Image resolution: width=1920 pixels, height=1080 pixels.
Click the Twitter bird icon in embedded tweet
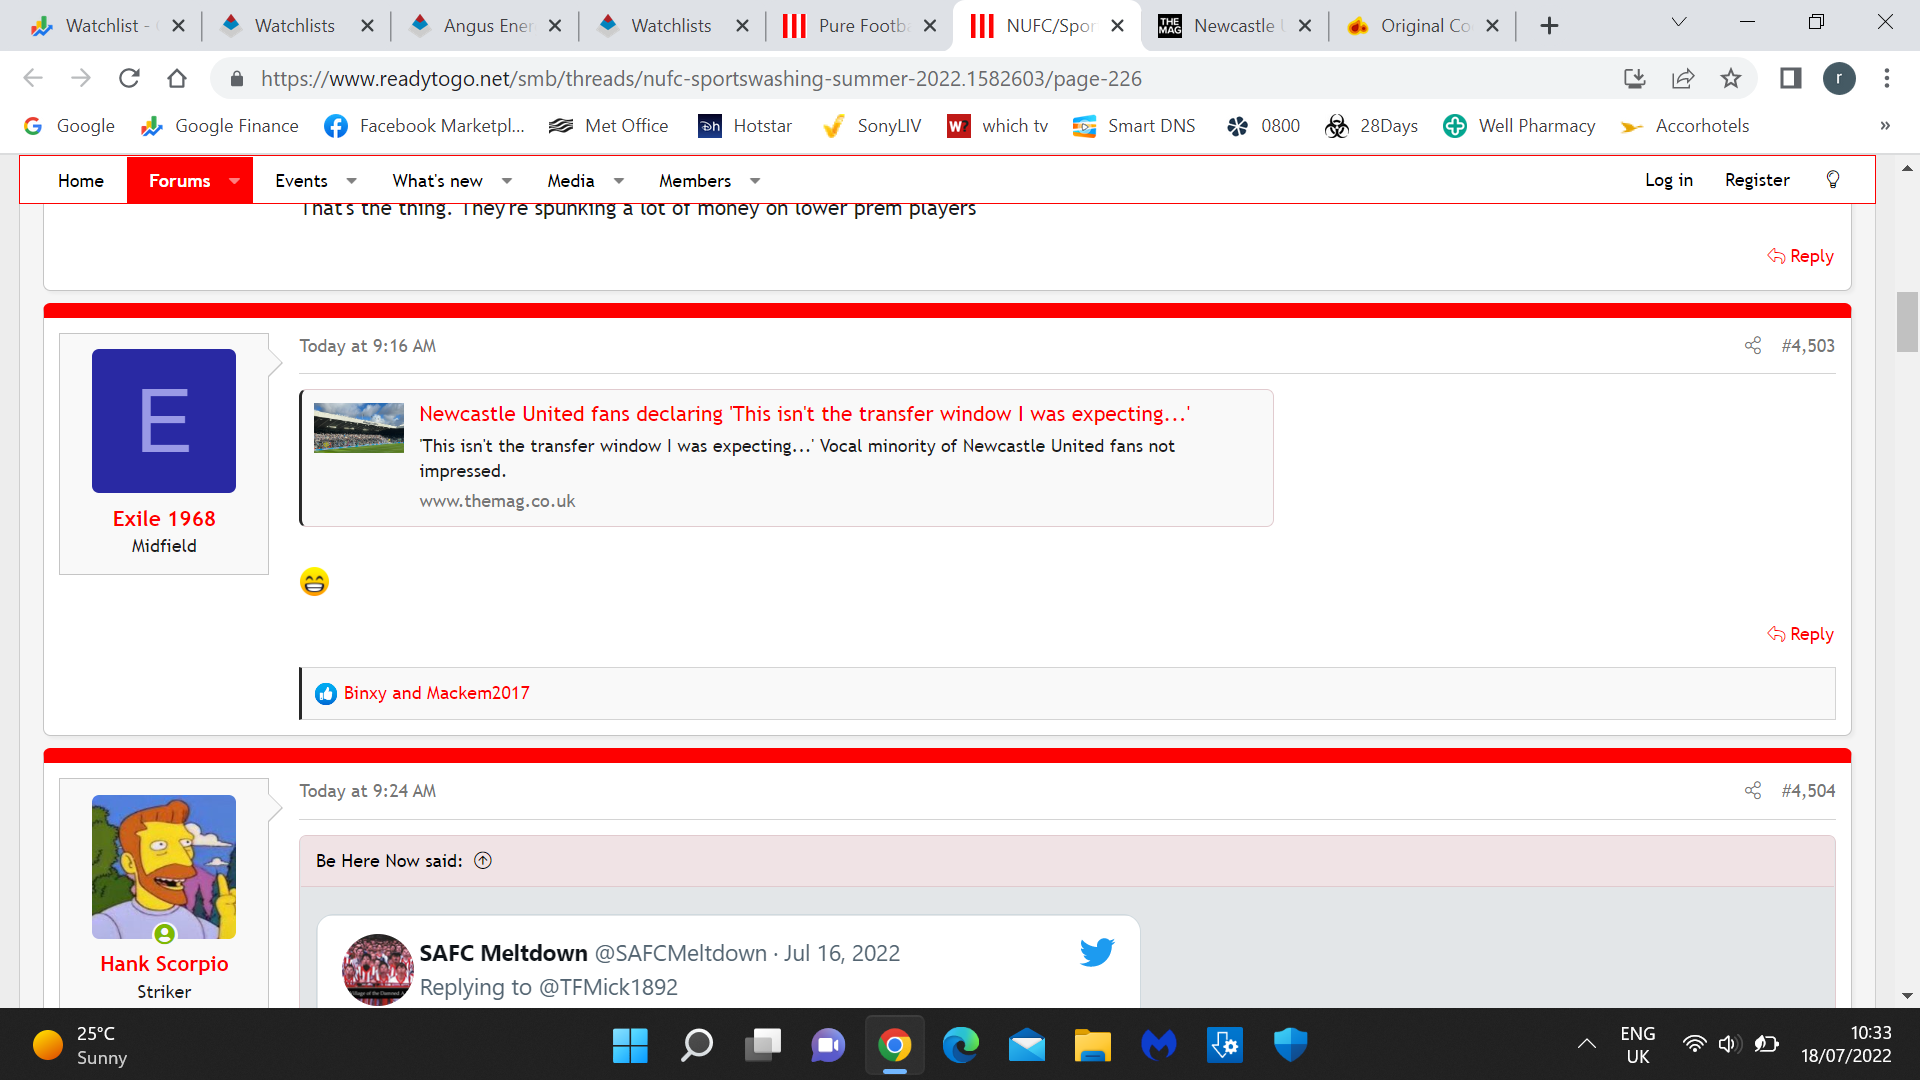1097,952
